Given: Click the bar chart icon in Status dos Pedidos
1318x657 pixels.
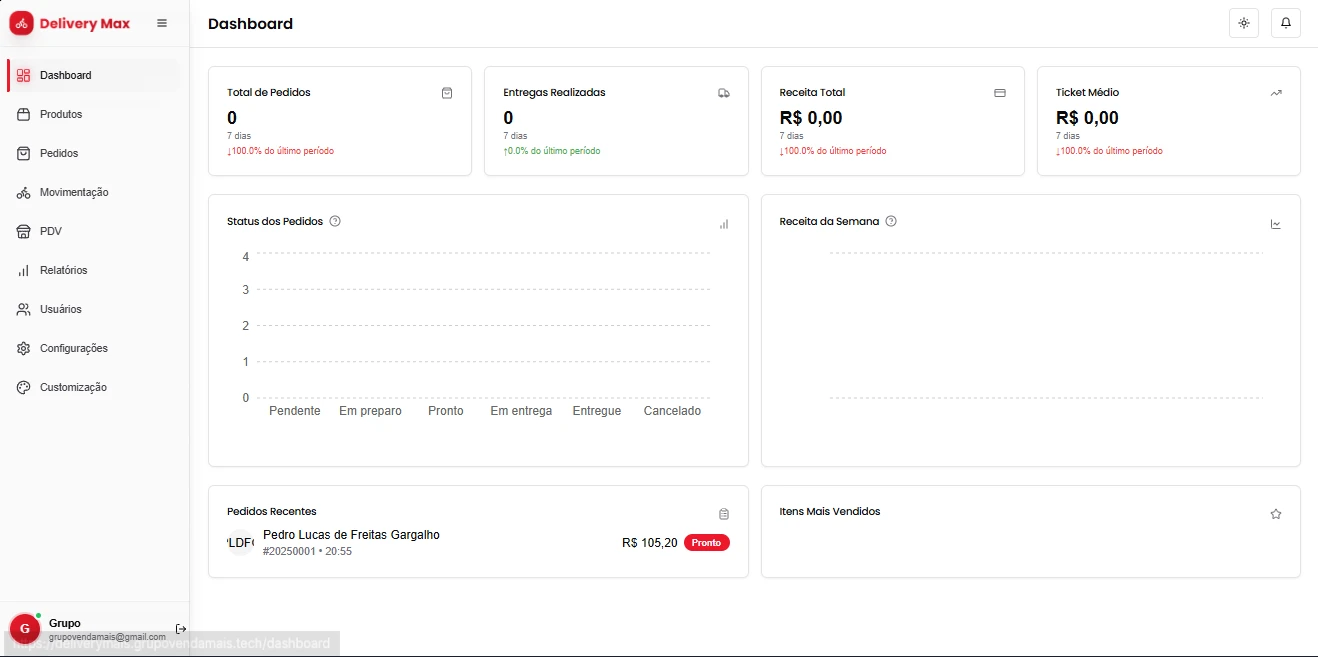Looking at the screenshot, I should (x=724, y=224).
